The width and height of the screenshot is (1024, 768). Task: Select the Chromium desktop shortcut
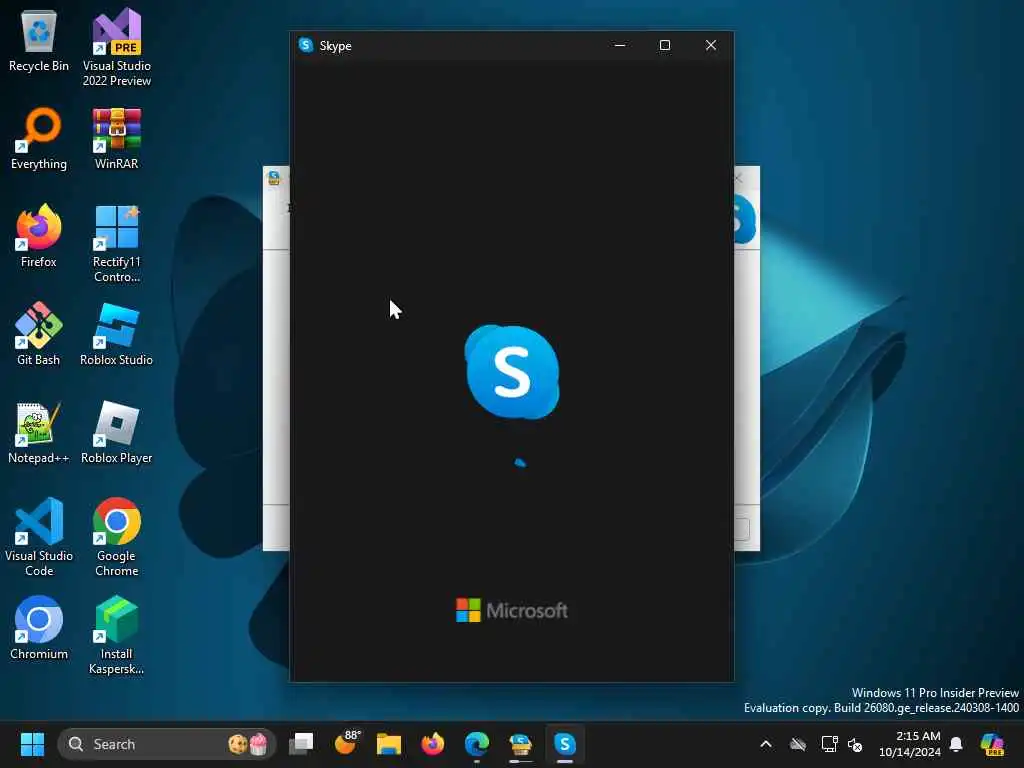[x=39, y=628]
